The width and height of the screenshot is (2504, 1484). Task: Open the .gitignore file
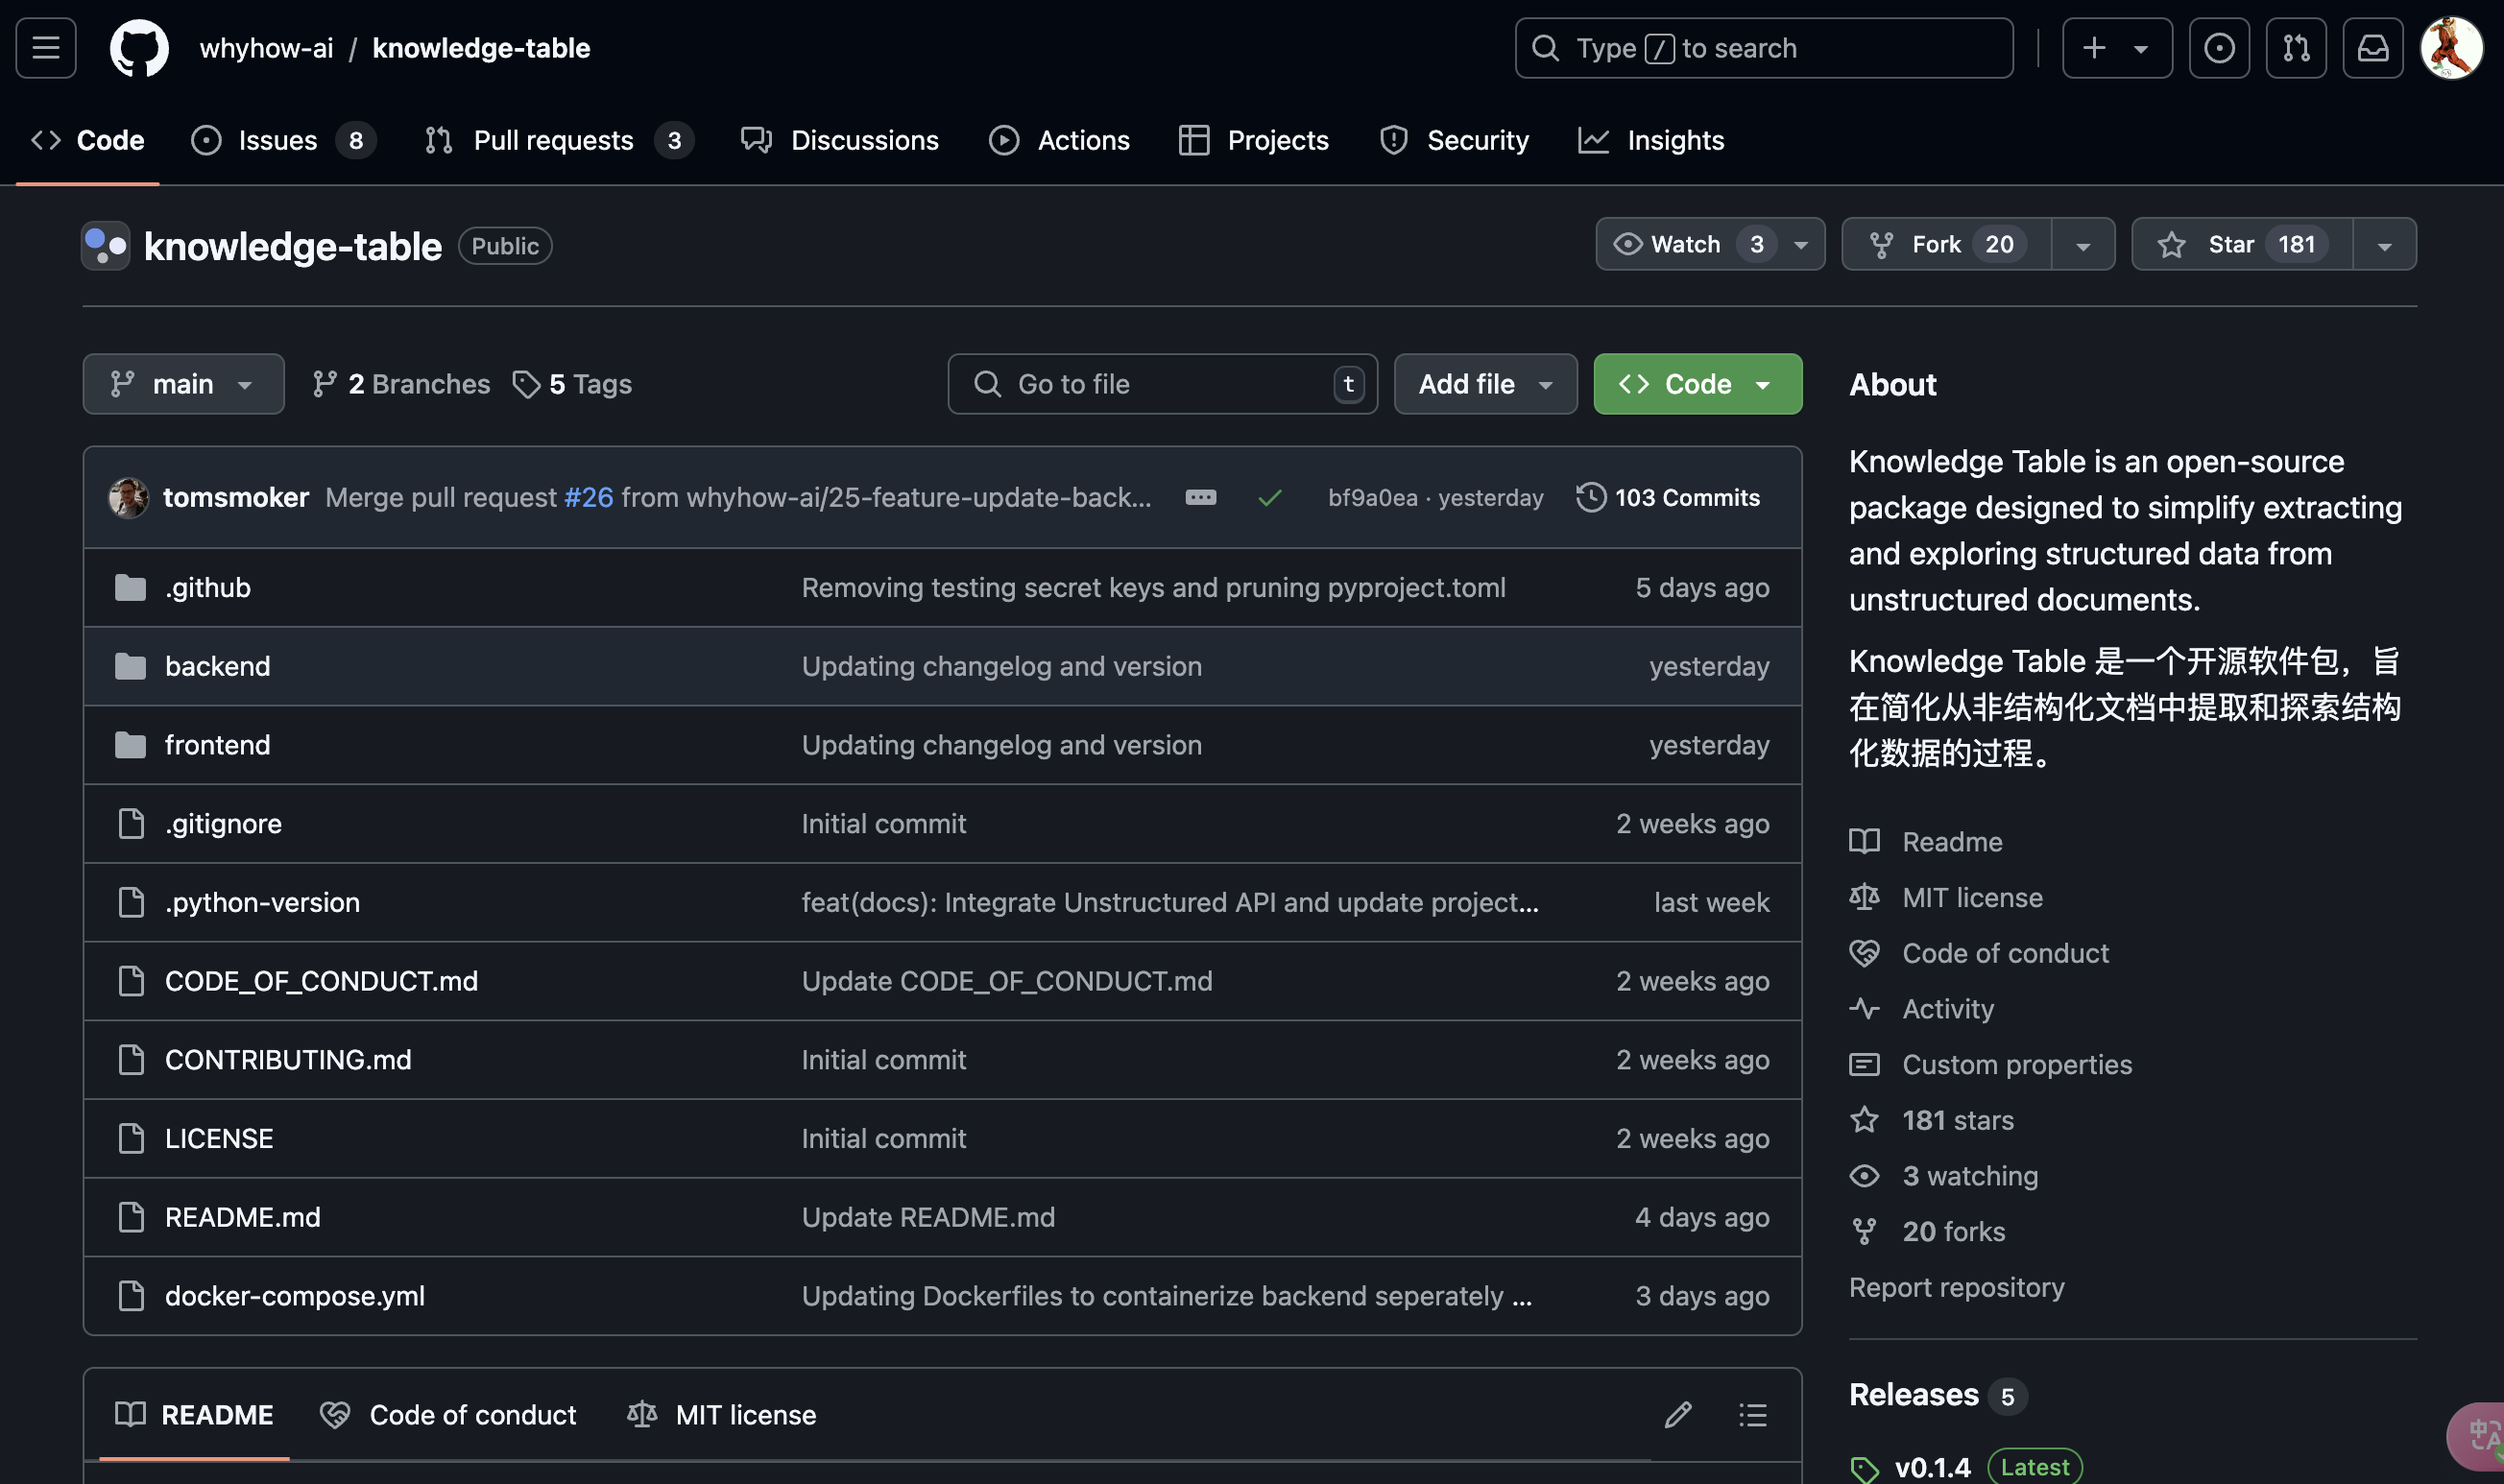coord(223,824)
